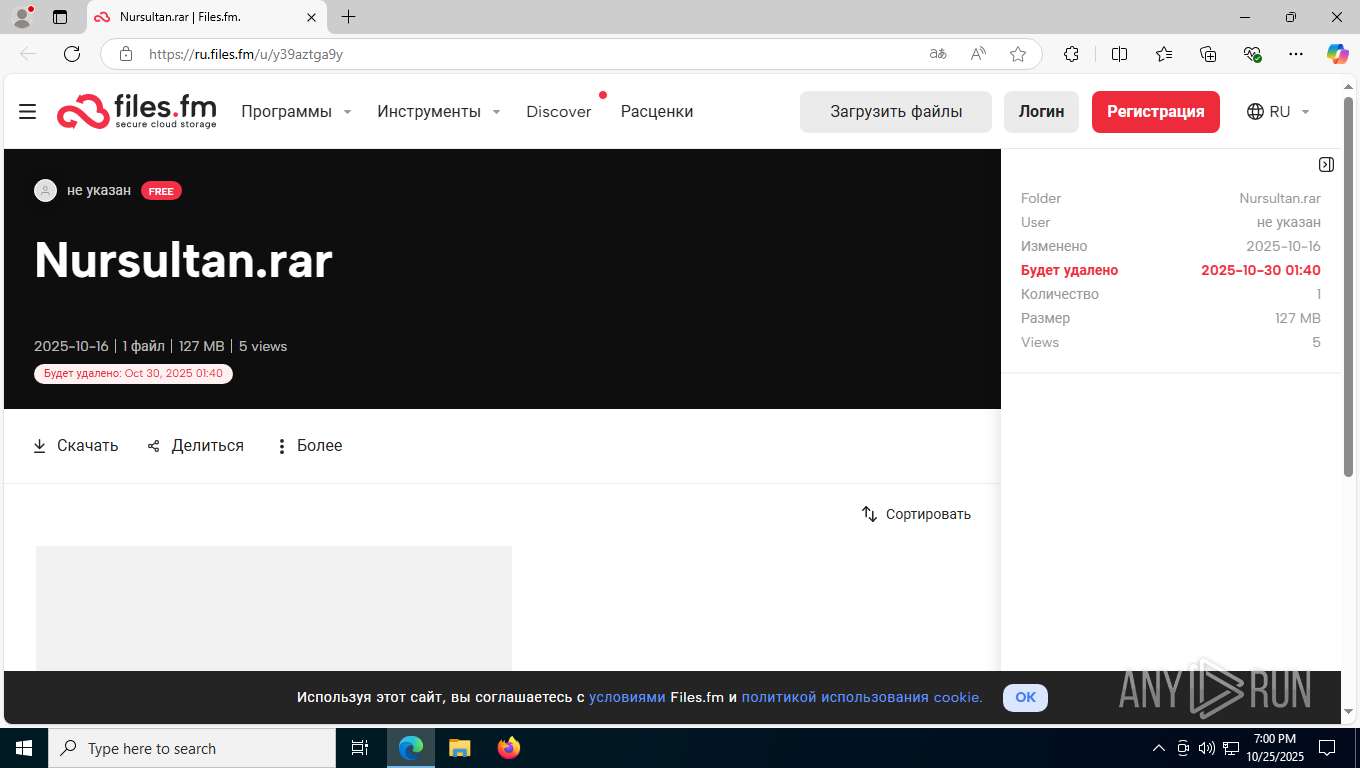
Task: Click the read aloud icon in address bar
Action: 978,54
